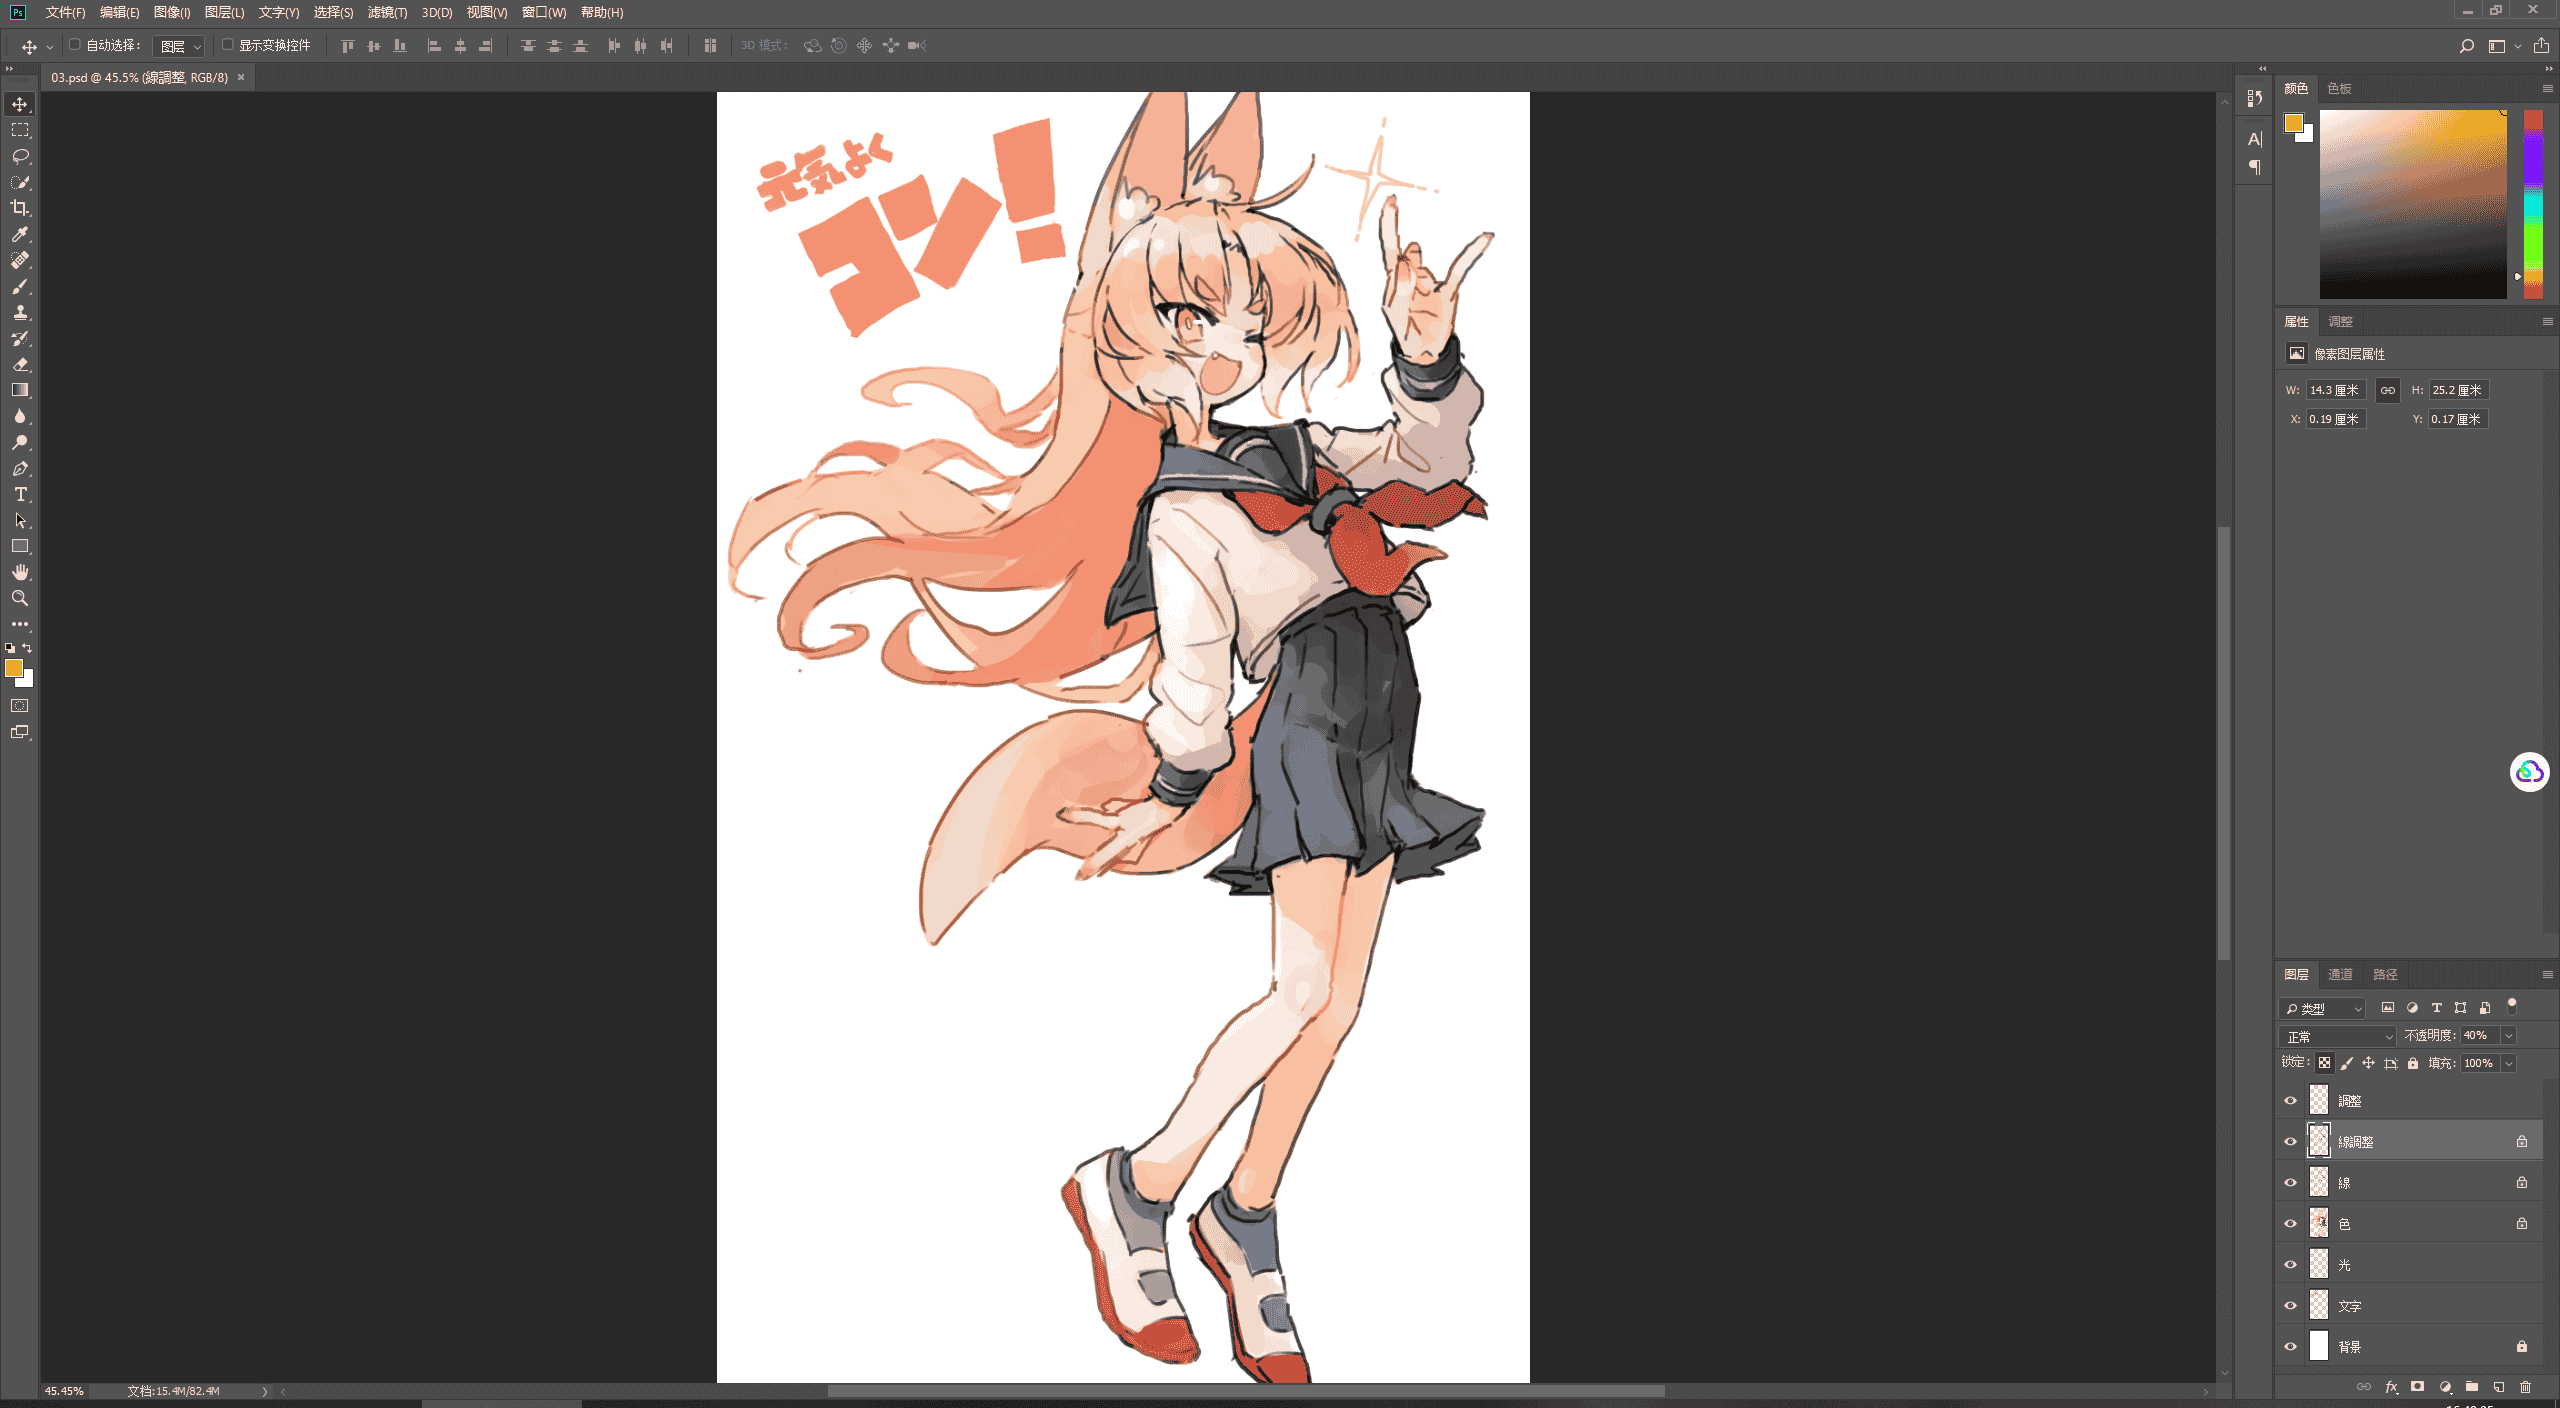
Task: Select the Crop tool
Action: [20, 208]
